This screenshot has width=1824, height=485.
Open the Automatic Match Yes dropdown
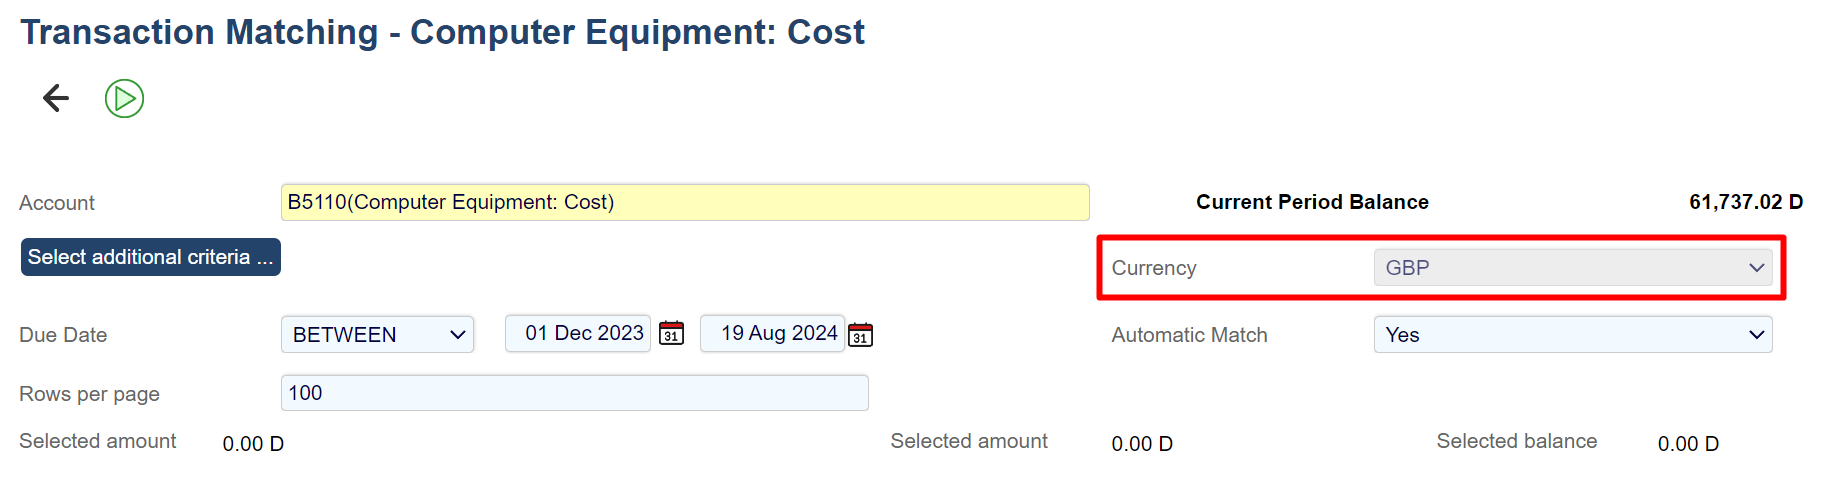[x=1572, y=335]
